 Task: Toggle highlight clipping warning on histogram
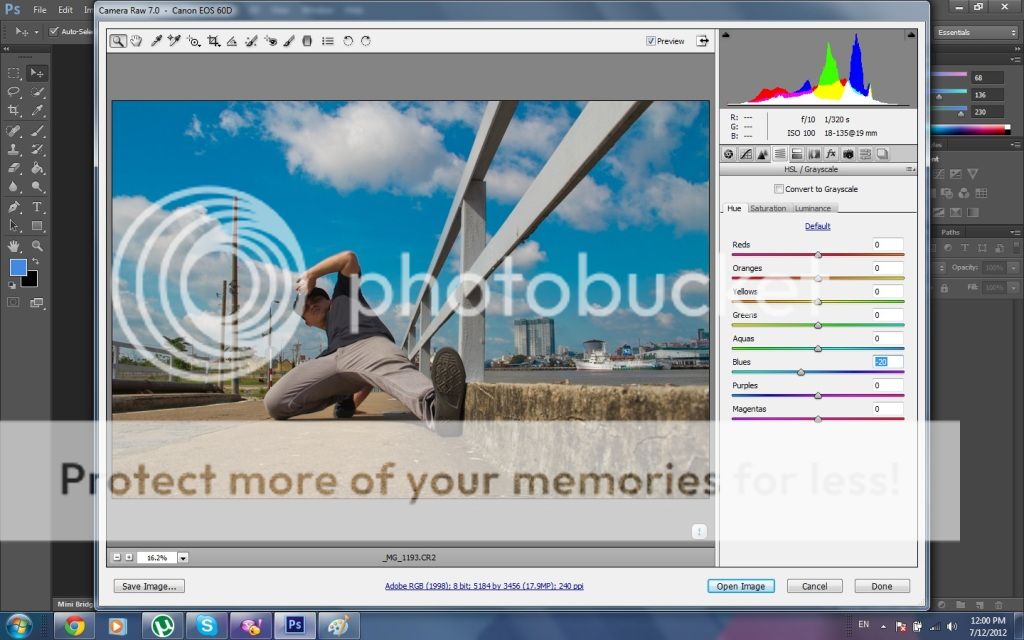coord(911,35)
